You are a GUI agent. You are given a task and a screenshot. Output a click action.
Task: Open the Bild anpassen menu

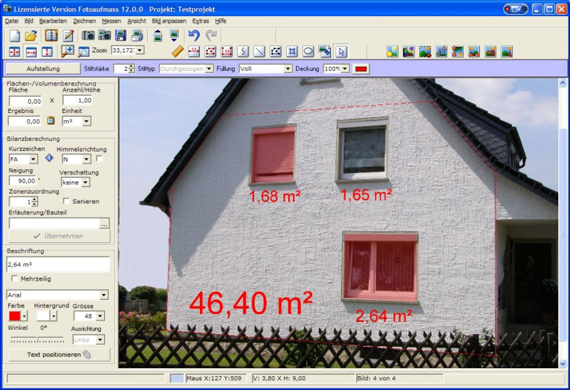pos(169,21)
